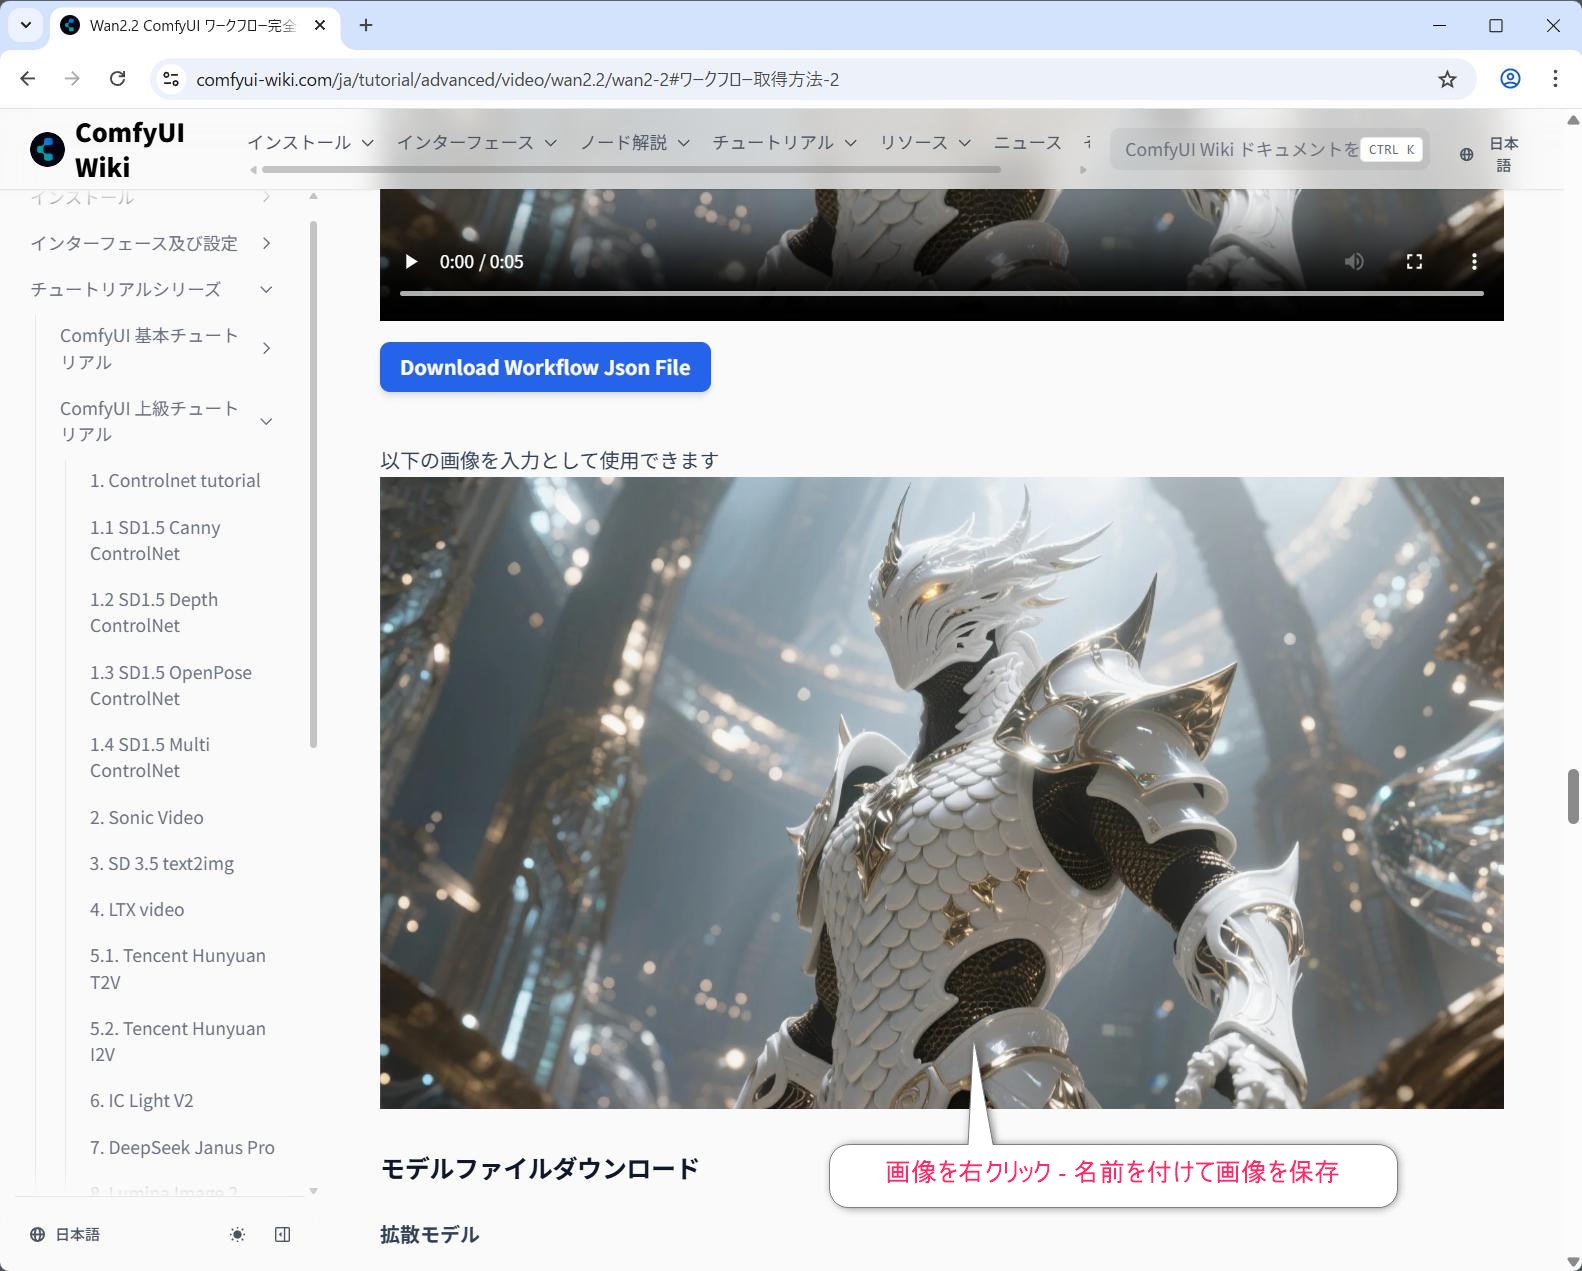Mute the video volume icon
1582x1271 pixels.
coord(1354,262)
